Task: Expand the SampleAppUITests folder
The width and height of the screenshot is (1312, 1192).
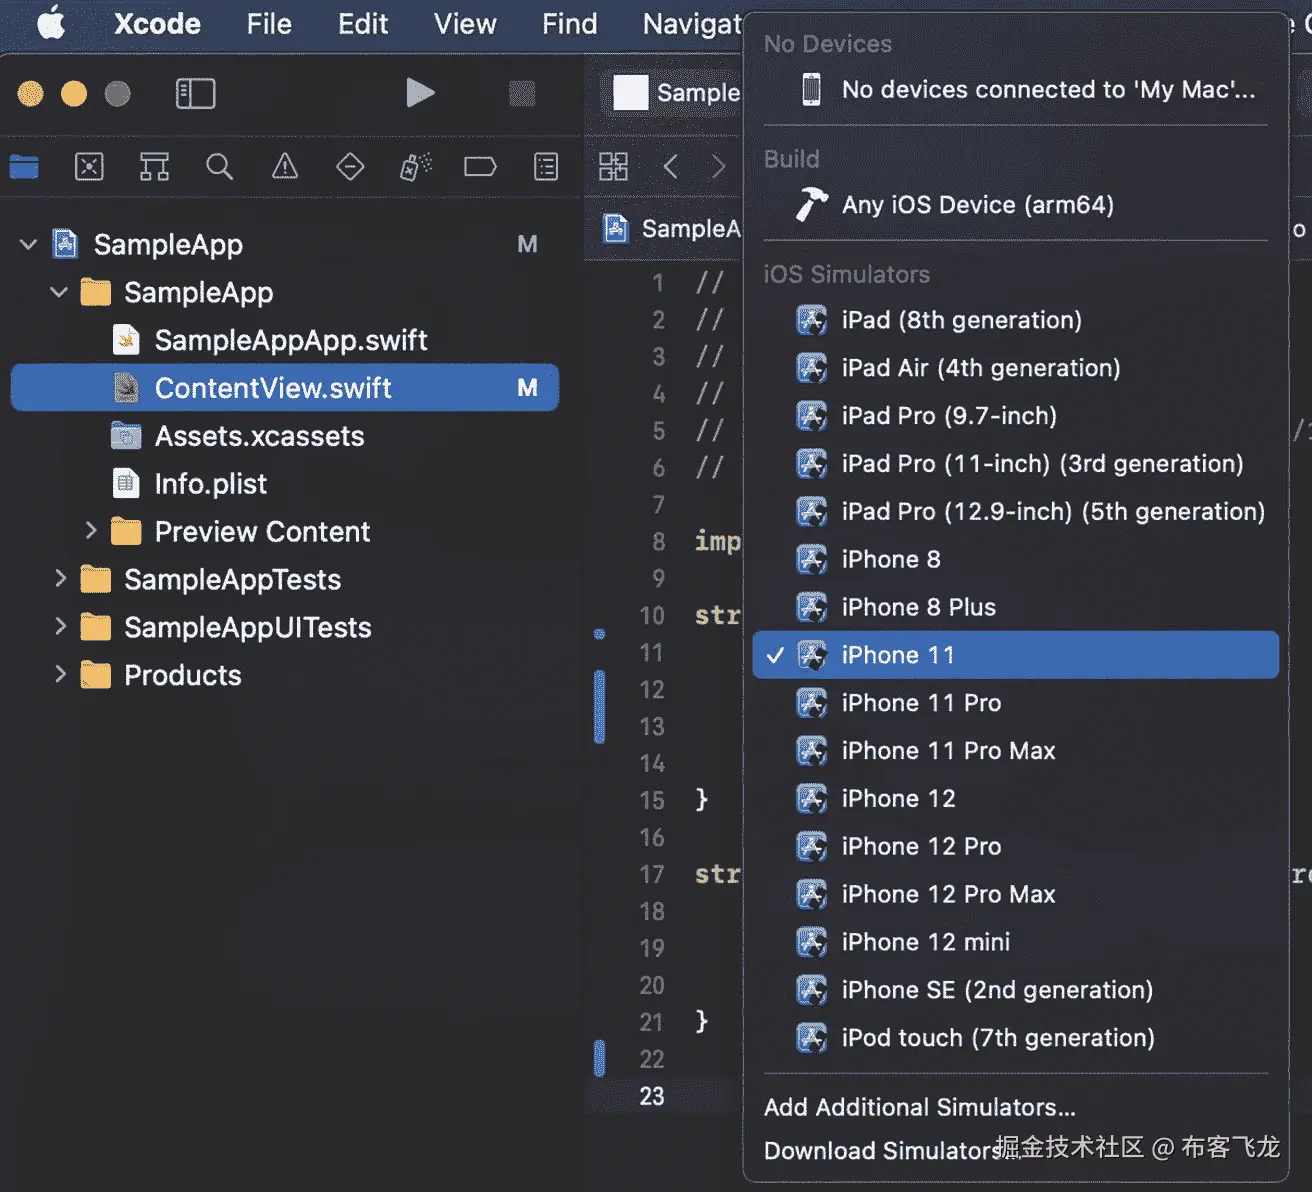Action: 60,626
